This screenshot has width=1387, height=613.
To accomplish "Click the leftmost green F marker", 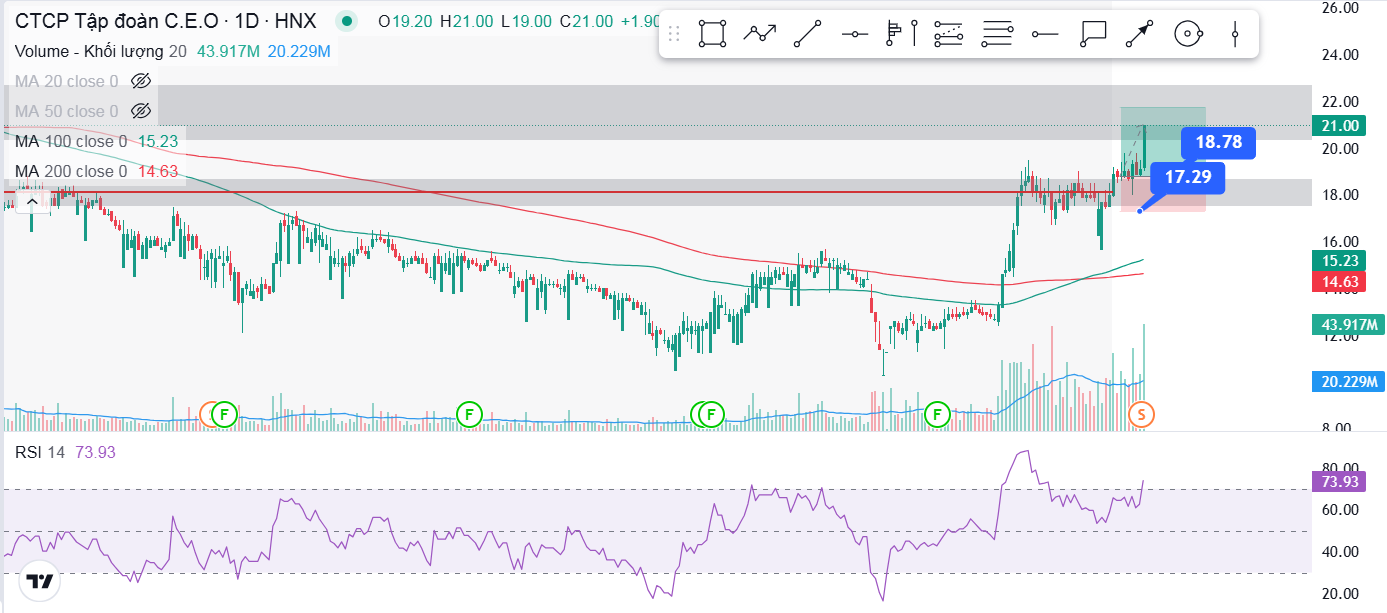I will 224,413.
